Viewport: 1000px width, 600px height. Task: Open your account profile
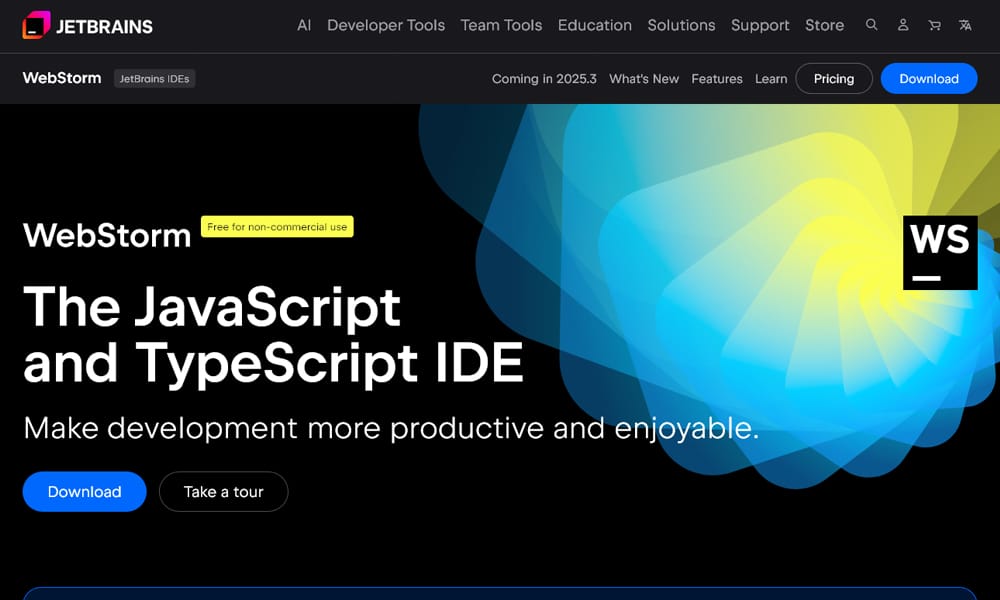(903, 25)
